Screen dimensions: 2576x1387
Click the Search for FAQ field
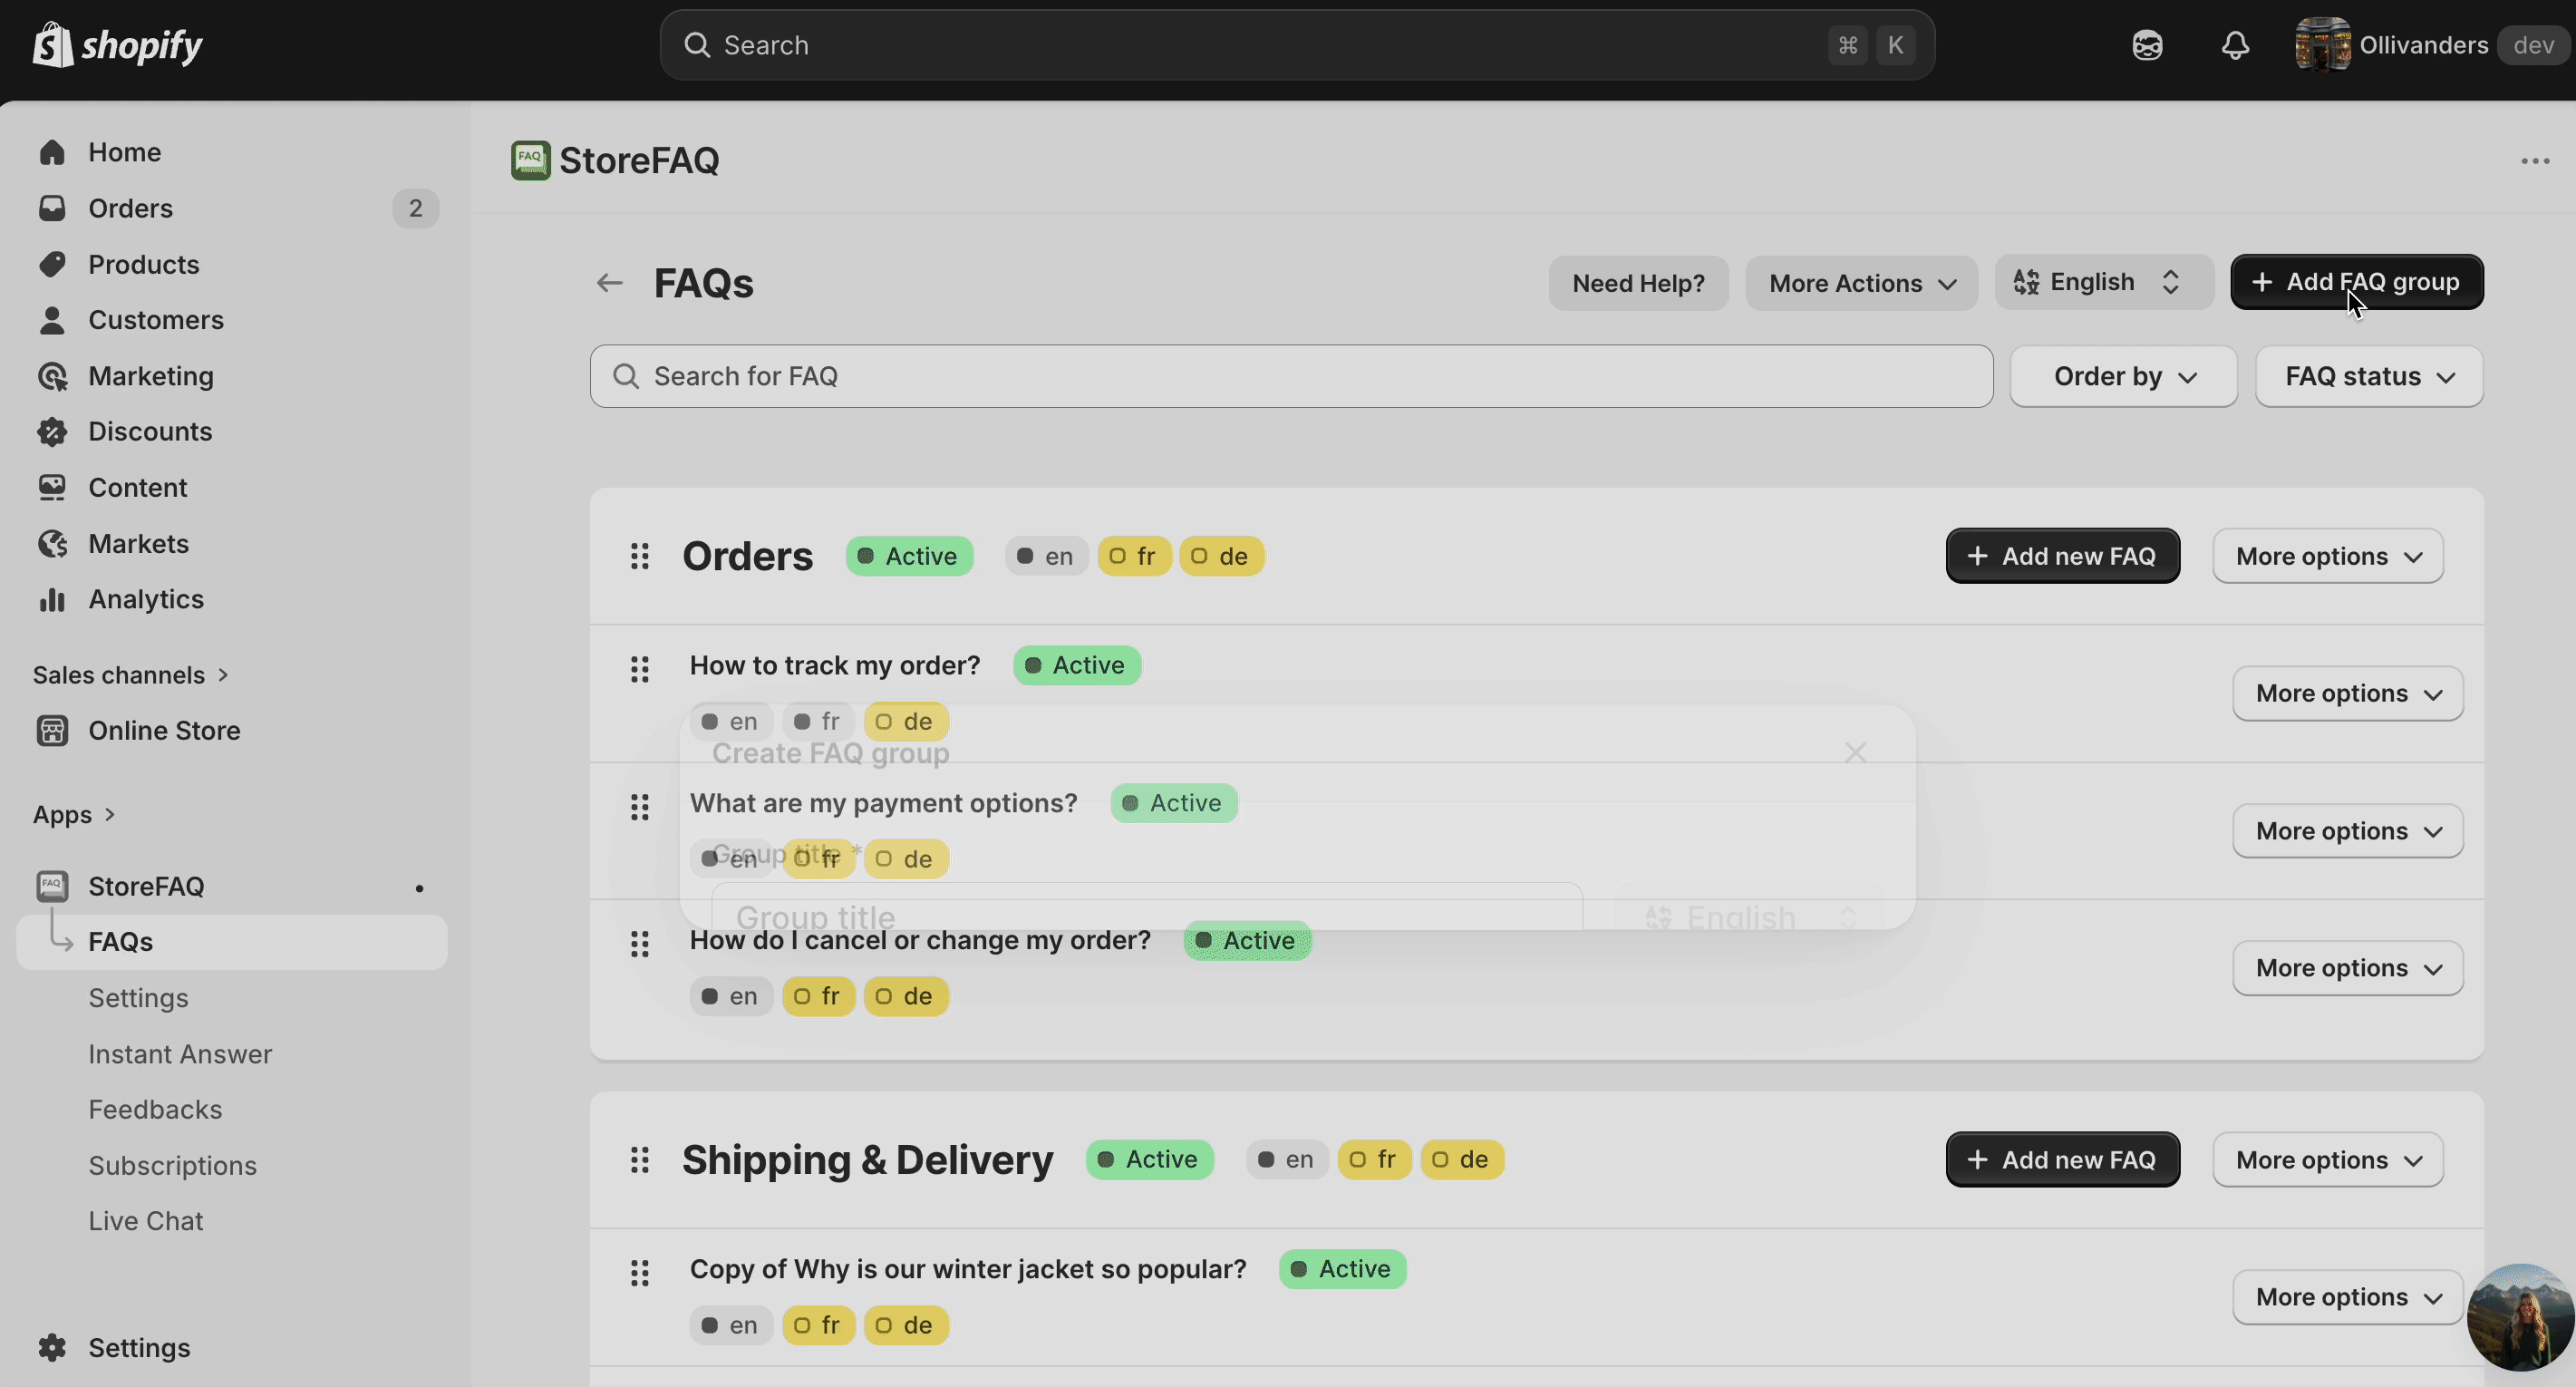1291,376
